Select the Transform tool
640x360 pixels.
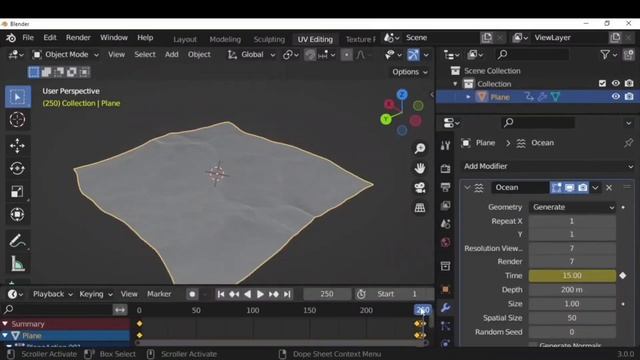(18, 214)
